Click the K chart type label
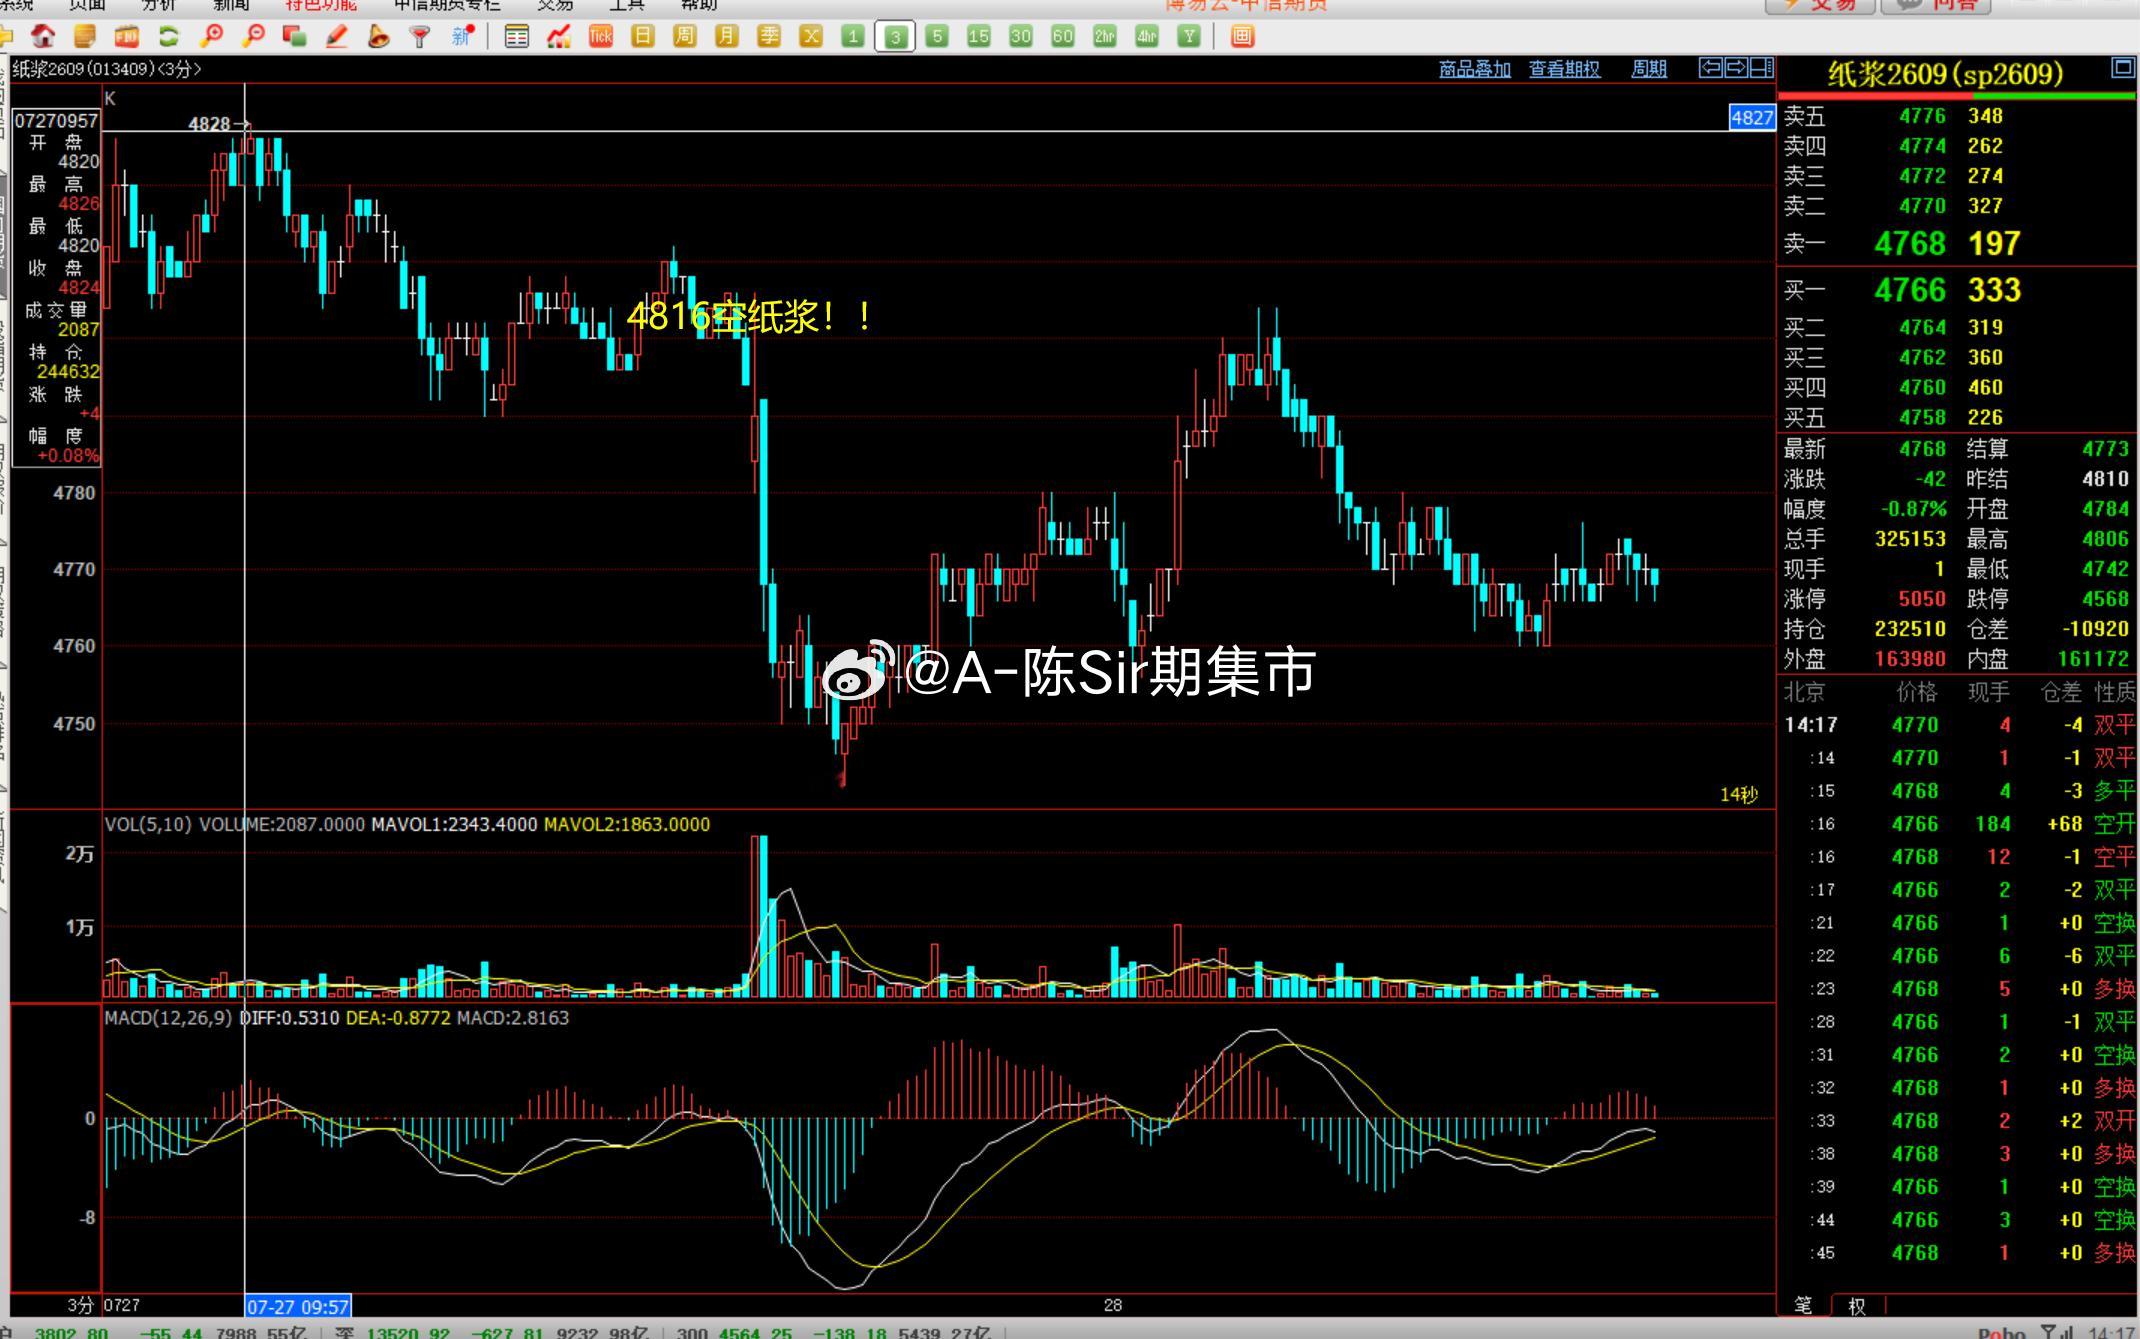 click(x=110, y=99)
